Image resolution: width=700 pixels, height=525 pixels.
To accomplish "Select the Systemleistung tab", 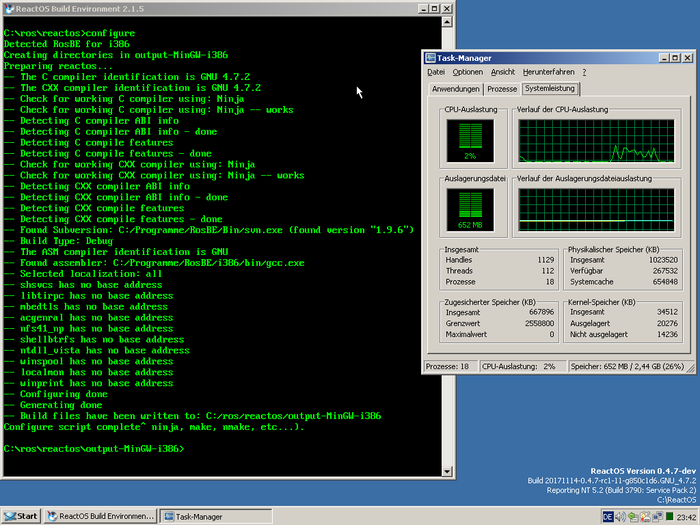I will pos(548,89).
